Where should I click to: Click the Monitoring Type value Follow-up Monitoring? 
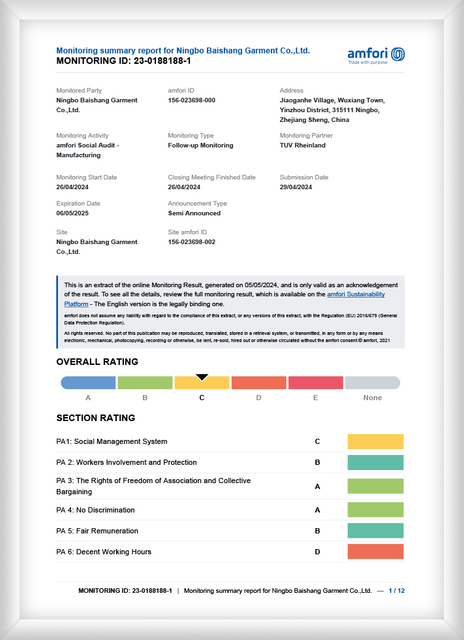(200, 145)
